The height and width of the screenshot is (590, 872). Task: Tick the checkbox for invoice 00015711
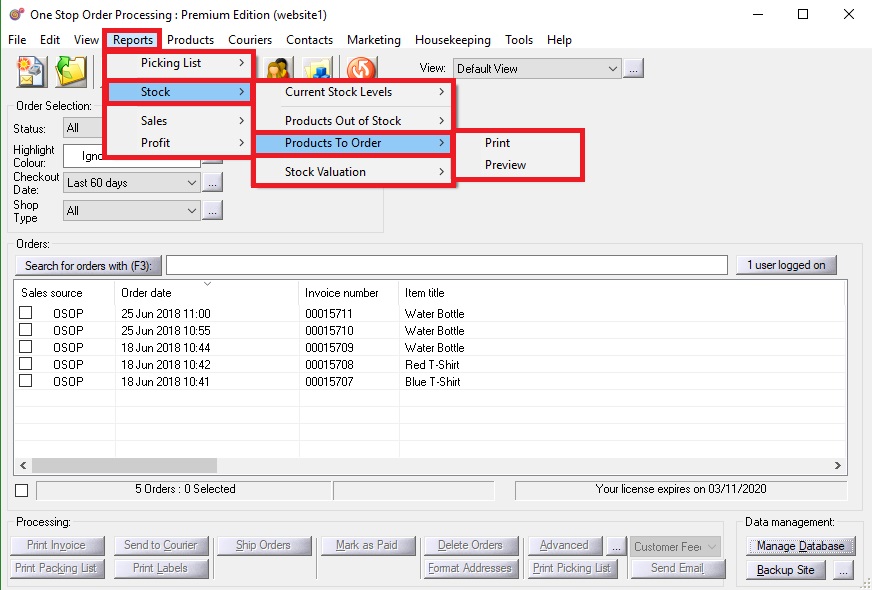tap(26, 313)
